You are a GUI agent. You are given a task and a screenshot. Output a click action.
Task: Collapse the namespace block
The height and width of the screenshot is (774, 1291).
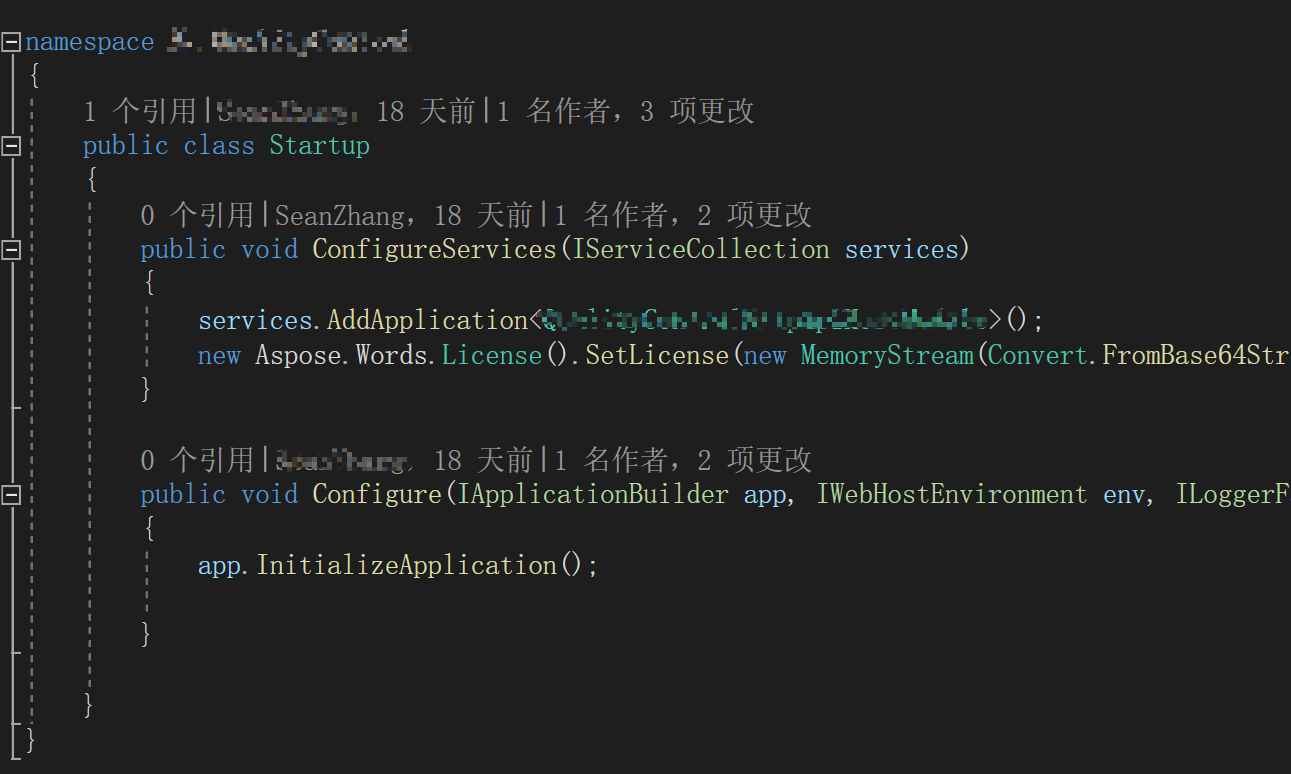pos(11,43)
